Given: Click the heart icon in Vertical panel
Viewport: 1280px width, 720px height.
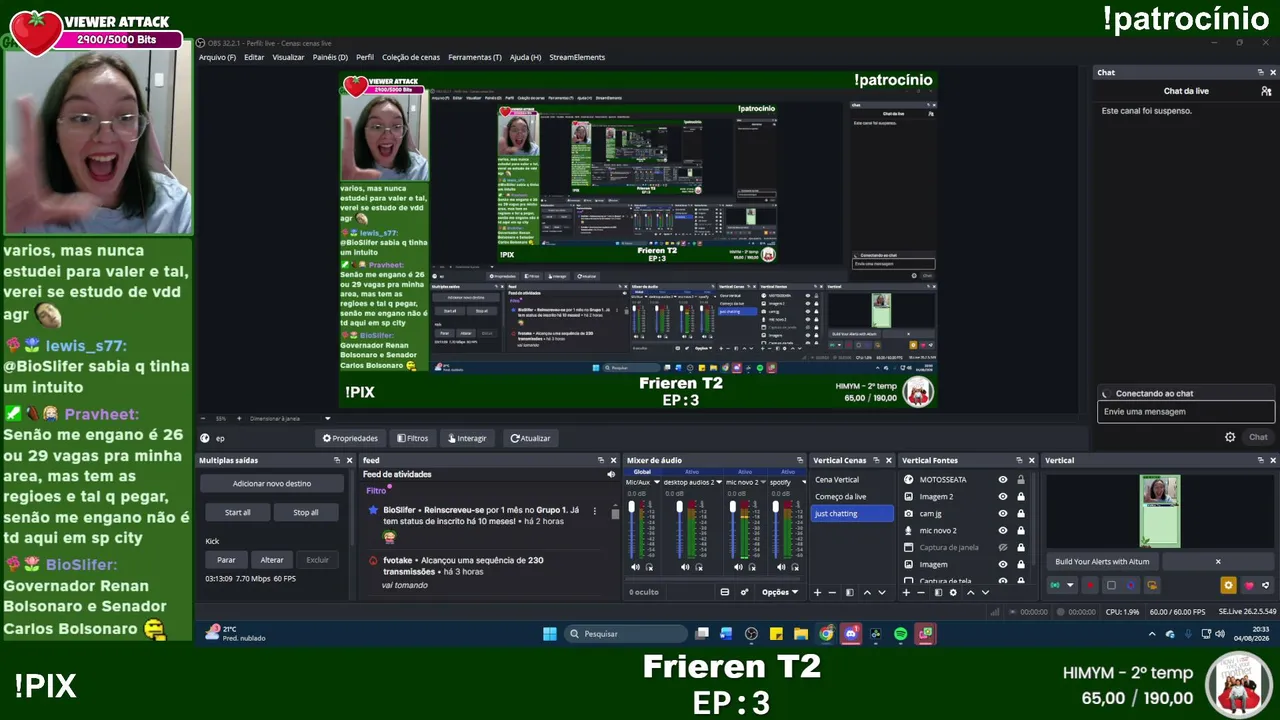Looking at the screenshot, I should 1249,585.
